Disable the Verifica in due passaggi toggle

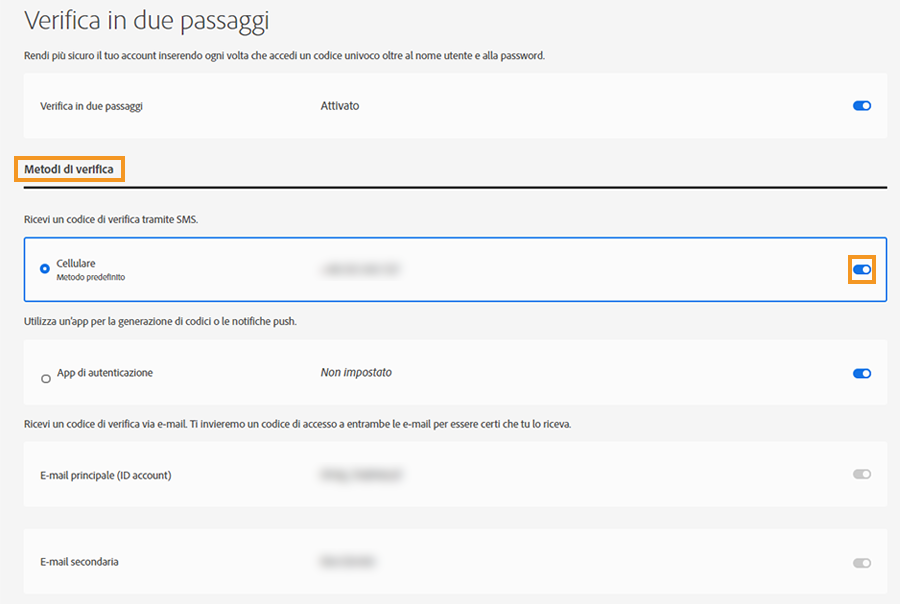(x=862, y=105)
